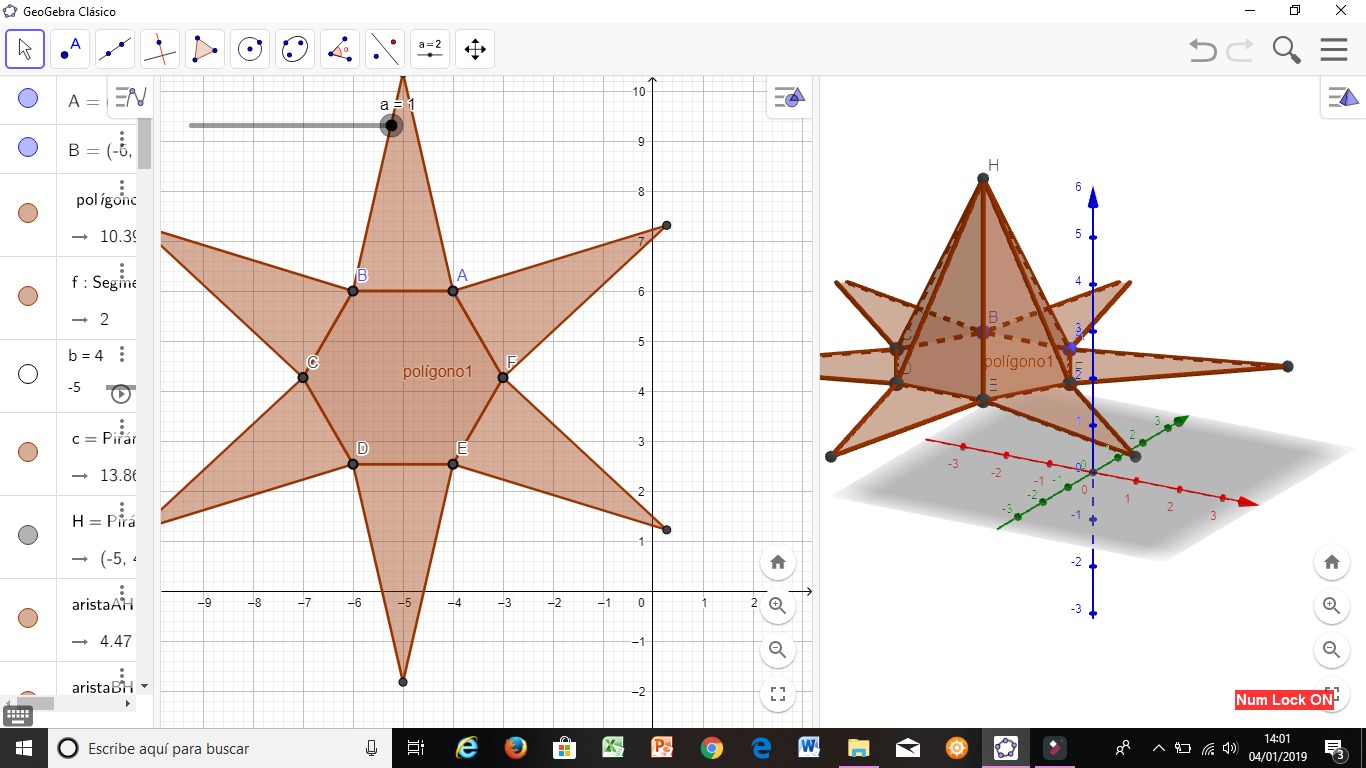1366x768 pixels.
Task: Select the Move Graphics View tool
Action: [474, 48]
